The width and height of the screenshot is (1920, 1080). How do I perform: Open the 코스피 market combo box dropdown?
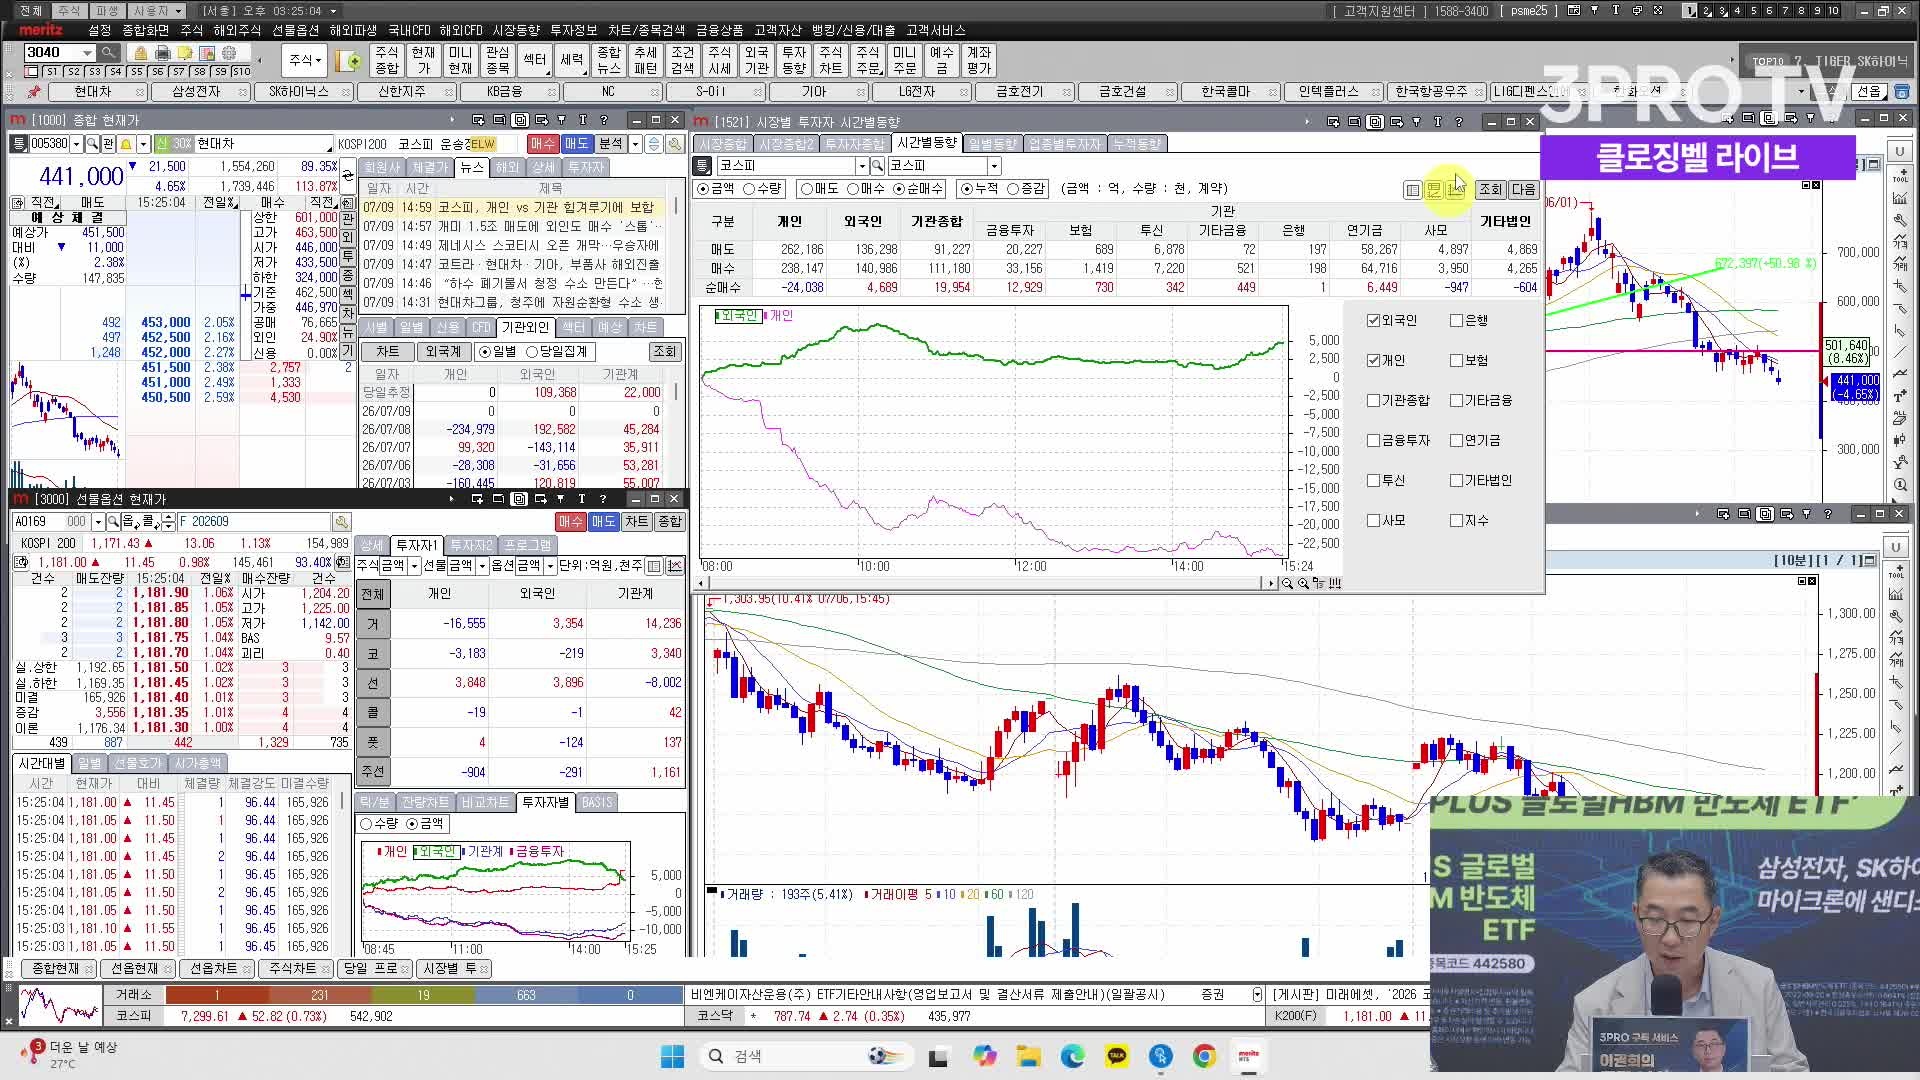click(861, 166)
